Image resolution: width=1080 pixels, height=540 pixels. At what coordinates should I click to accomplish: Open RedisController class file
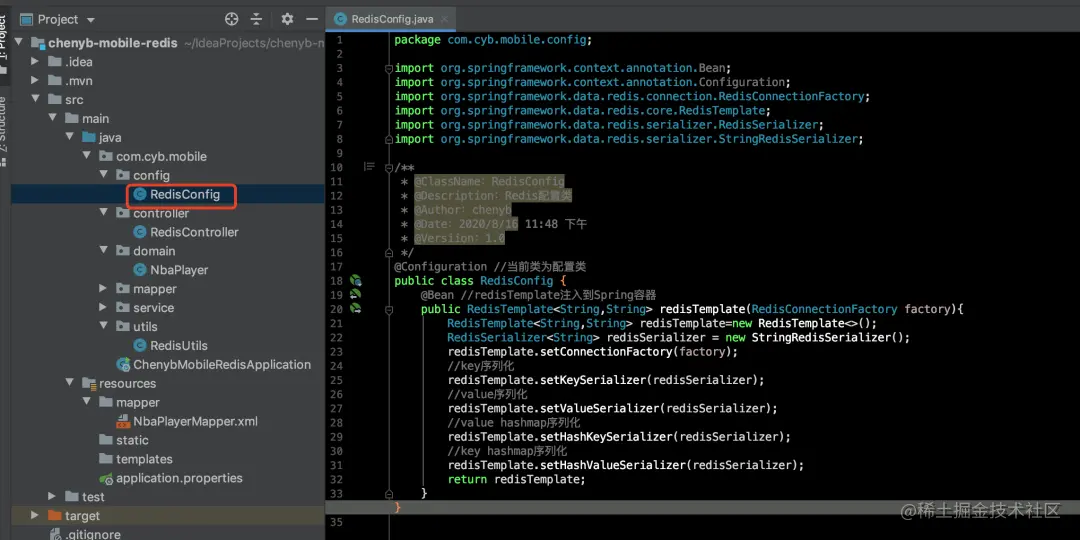click(194, 232)
